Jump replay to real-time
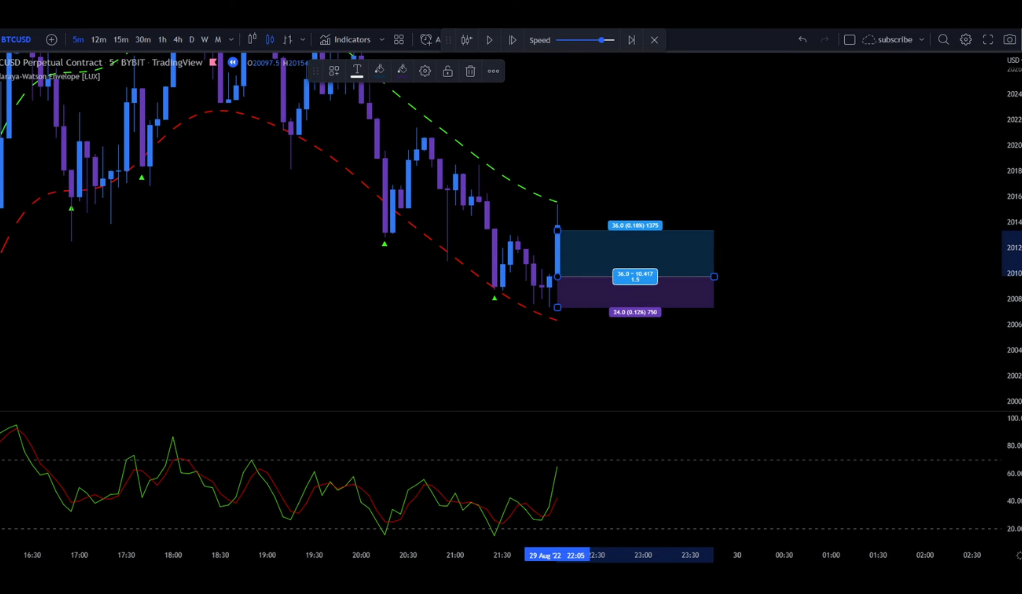Screen dimensions: 1022x594 (x=631, y=40)
